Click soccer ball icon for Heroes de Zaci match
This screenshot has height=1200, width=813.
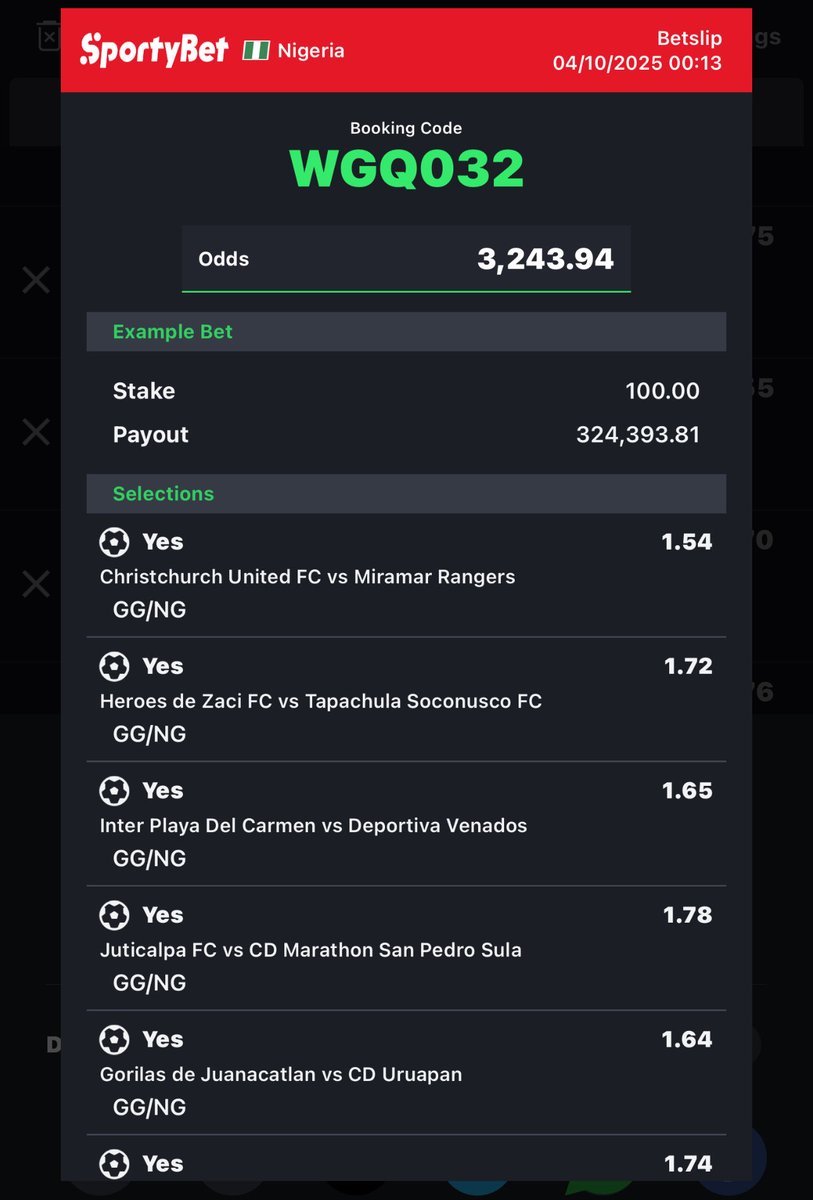pos(114,666)
